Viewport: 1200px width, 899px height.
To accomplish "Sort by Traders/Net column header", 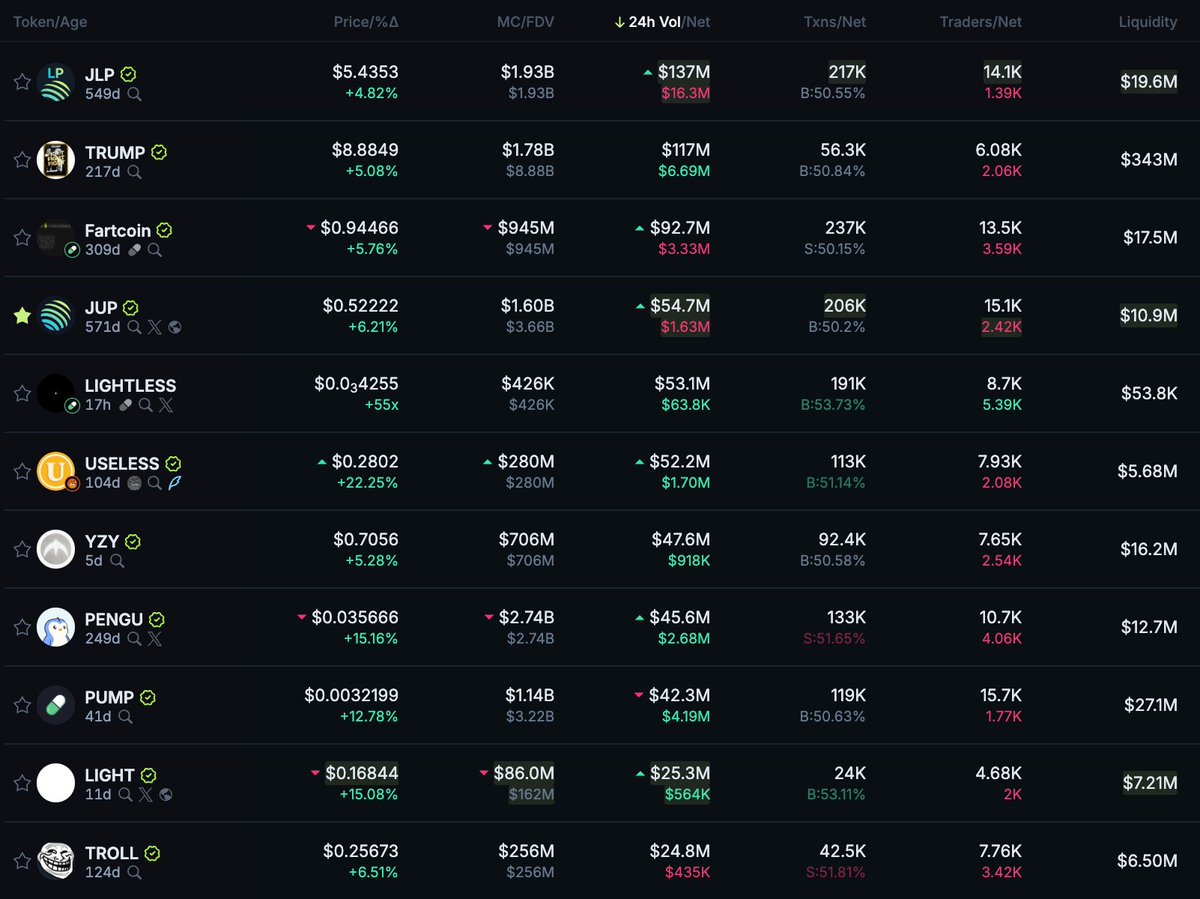I will (981, 22).
